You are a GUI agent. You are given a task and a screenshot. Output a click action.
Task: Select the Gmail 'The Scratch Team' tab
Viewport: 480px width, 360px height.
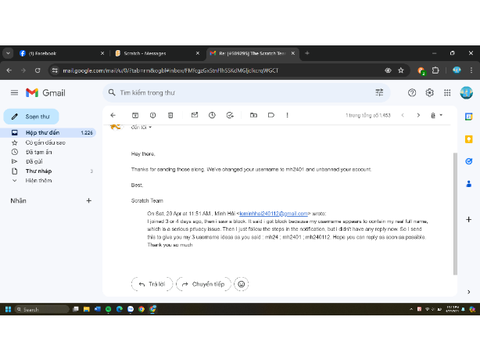[253, 53]
